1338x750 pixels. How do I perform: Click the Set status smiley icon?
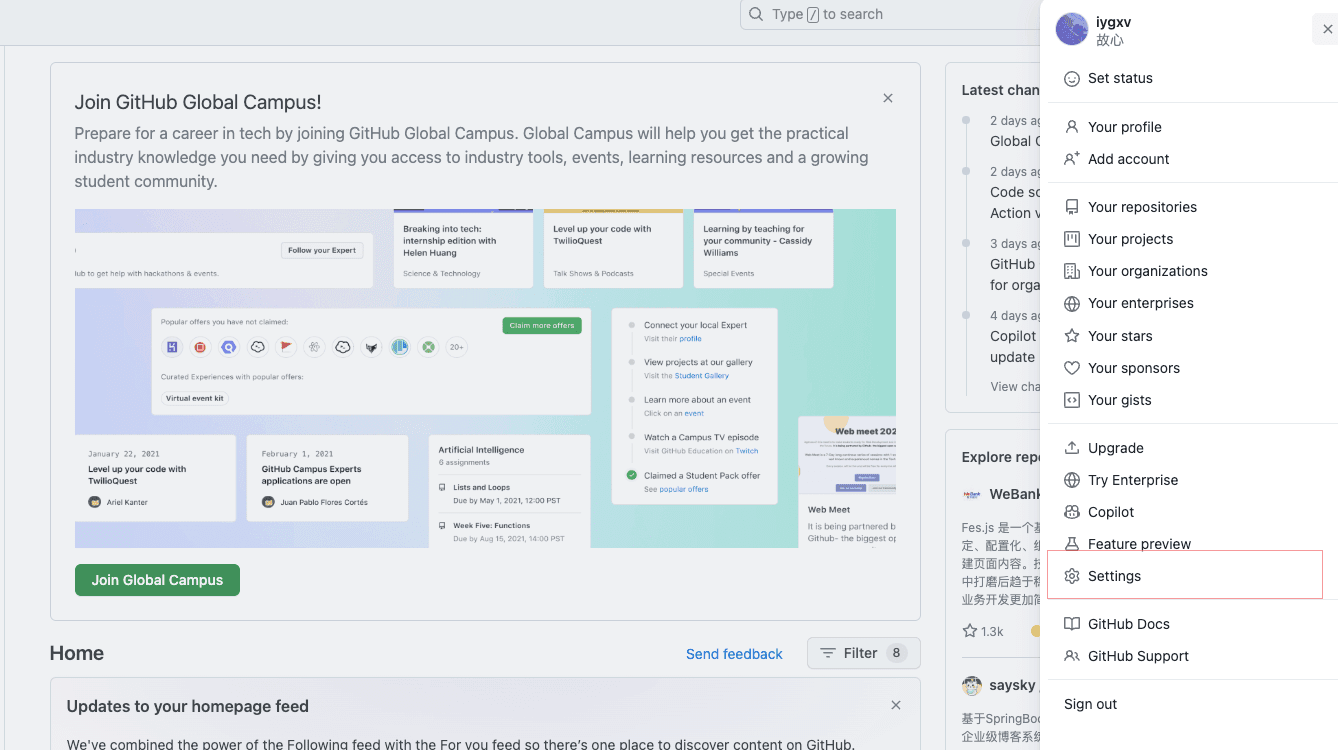click(x=1072, y=78)
